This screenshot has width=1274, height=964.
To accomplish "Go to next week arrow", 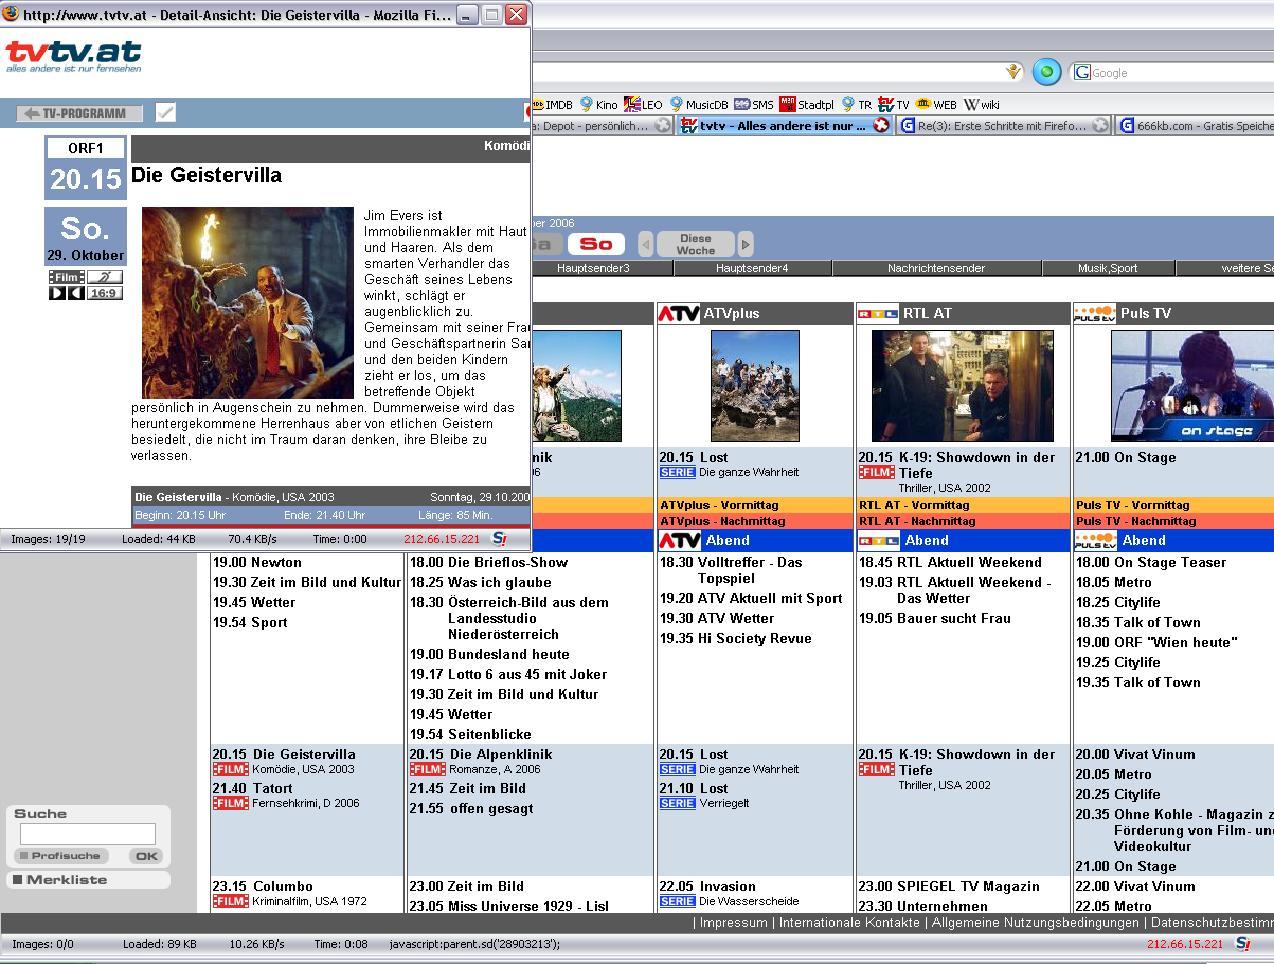I will [745, 244].
